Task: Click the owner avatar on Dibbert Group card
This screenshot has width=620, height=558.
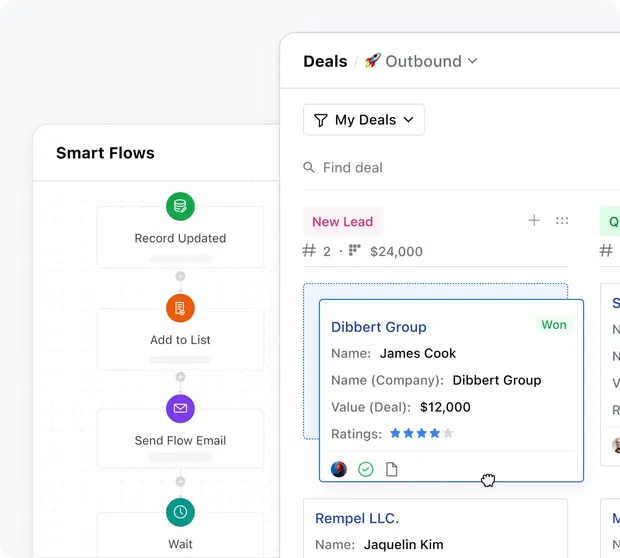Action: [339, 469]
